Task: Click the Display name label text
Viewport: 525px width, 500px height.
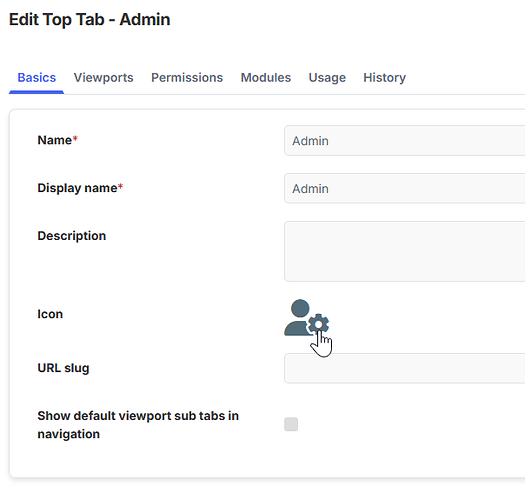Action: [x=77, y=188]
